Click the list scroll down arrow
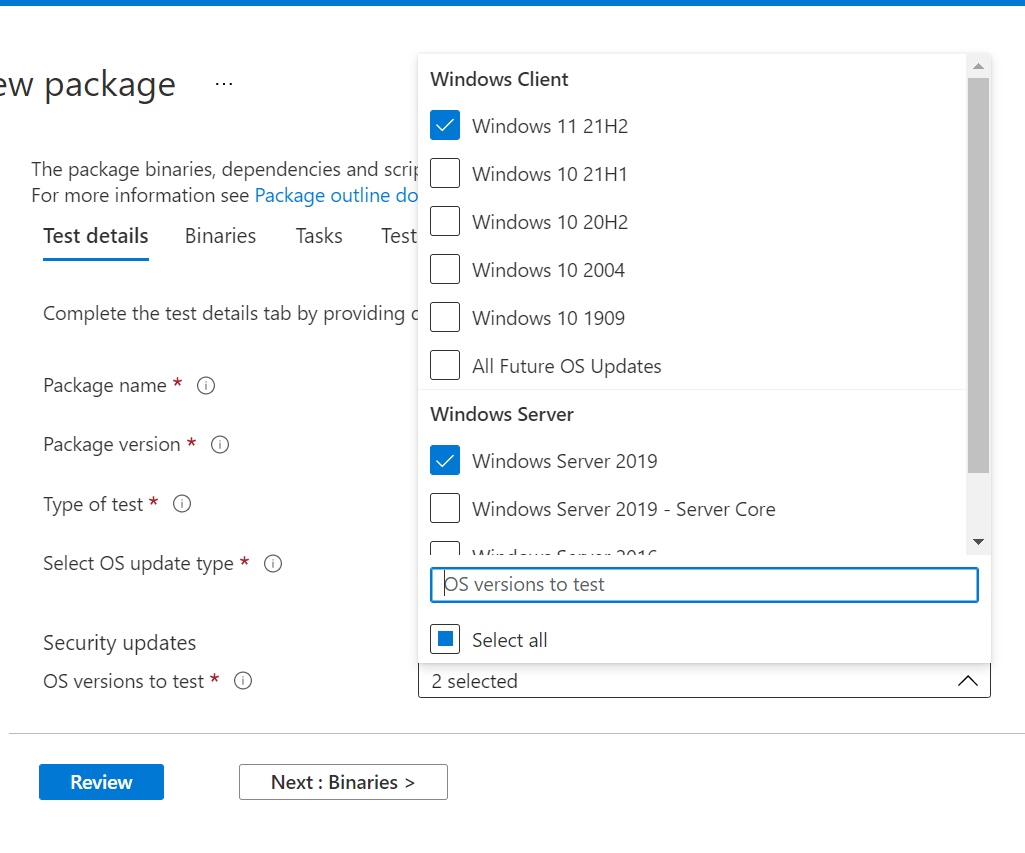This screenshot has width=1025, height=853. click(978, 541)
